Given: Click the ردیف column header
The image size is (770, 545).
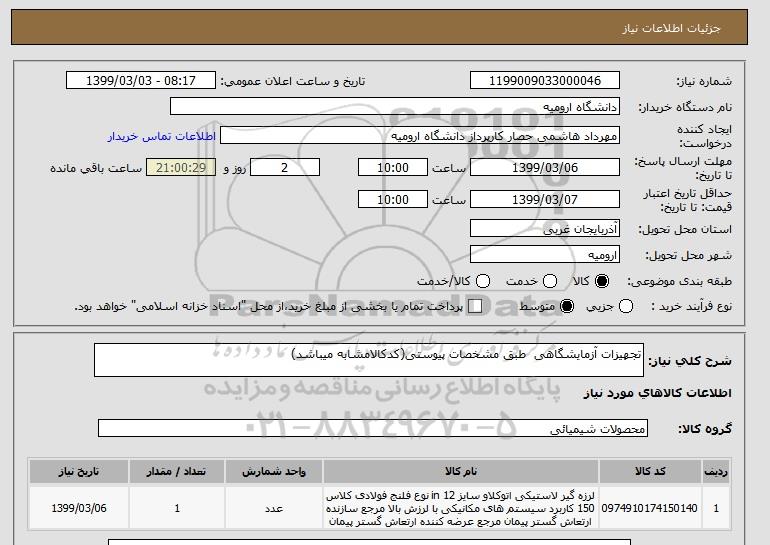Looking at the screenshot, I should coord(716,472).
